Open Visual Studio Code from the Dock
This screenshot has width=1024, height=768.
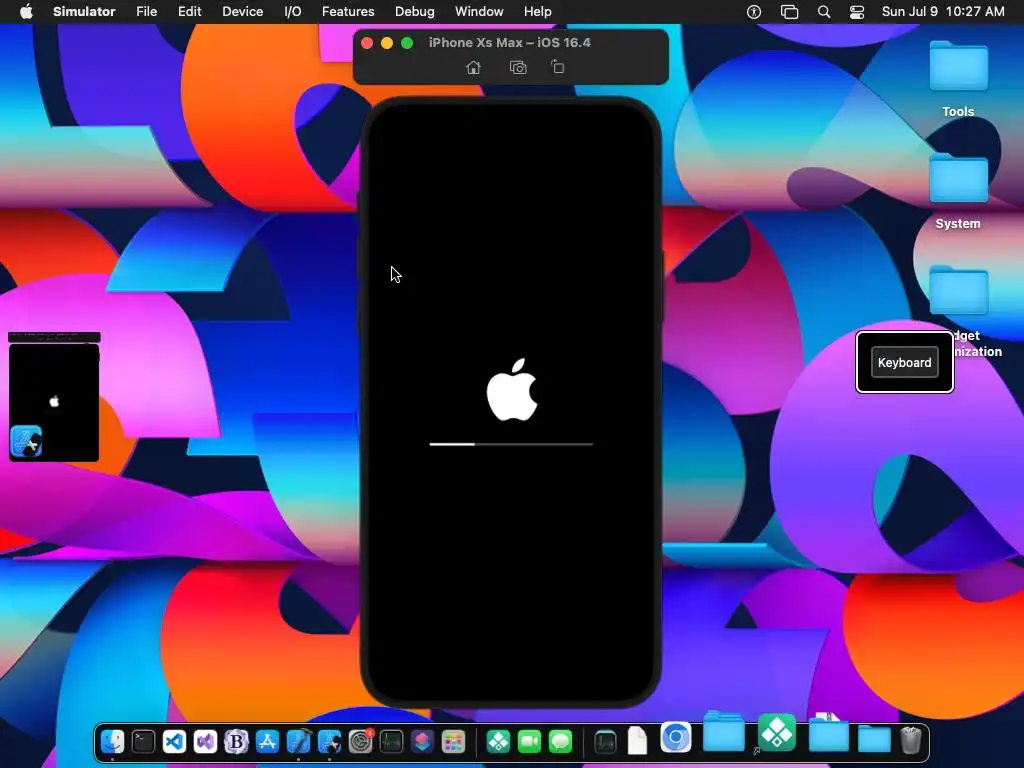(x=174, y=742)
